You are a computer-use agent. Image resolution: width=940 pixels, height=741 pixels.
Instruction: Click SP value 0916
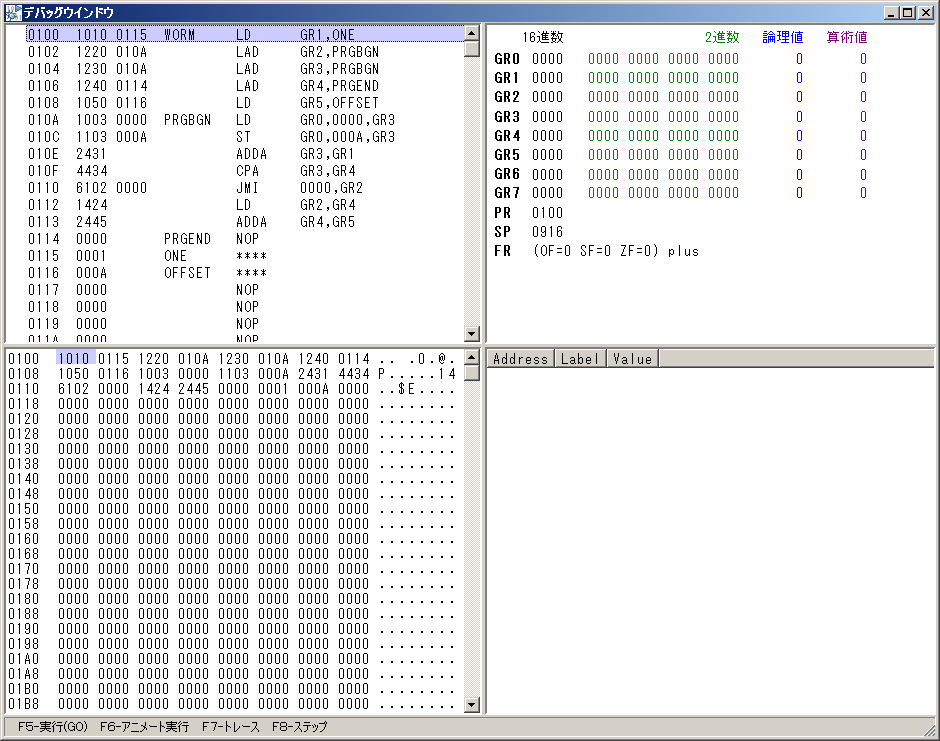(547, 232)
